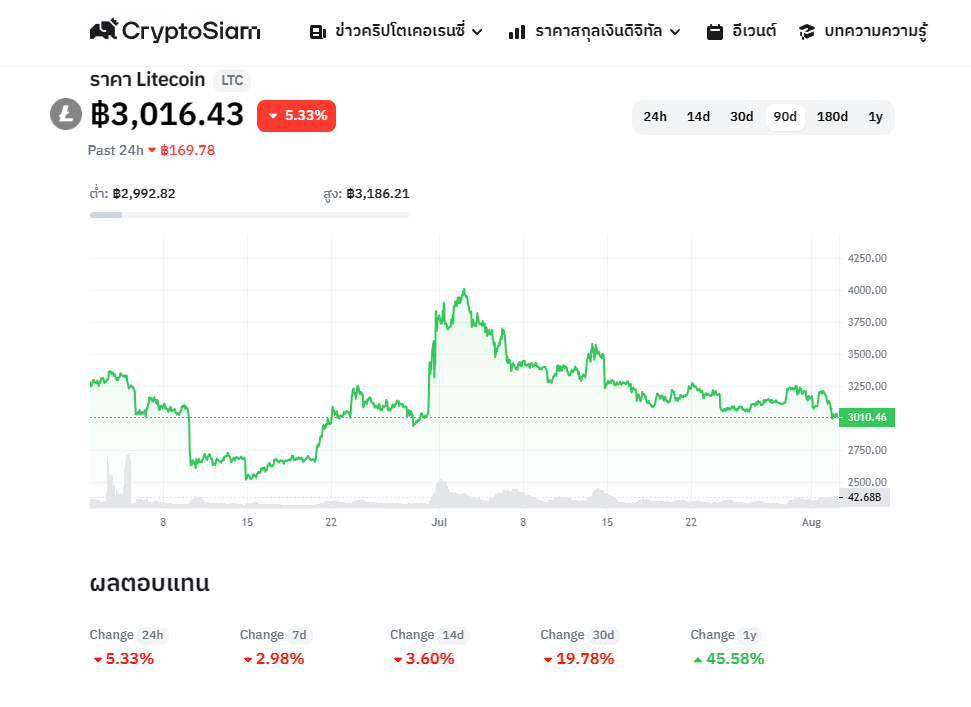Click the ฿3,016.43 price value
The image size is (971, 707).
pyautogui.click(x=167, y=115)
